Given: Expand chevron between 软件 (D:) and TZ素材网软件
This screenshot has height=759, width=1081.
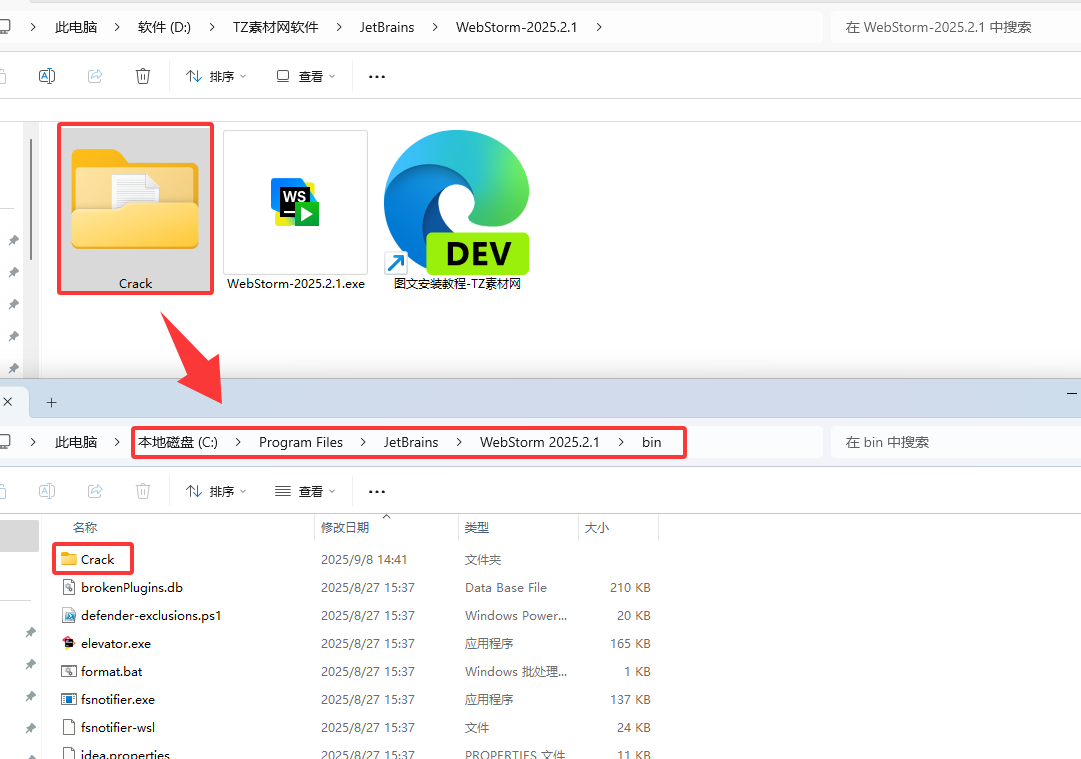Looking at the screenshot, I should (212, 28).
